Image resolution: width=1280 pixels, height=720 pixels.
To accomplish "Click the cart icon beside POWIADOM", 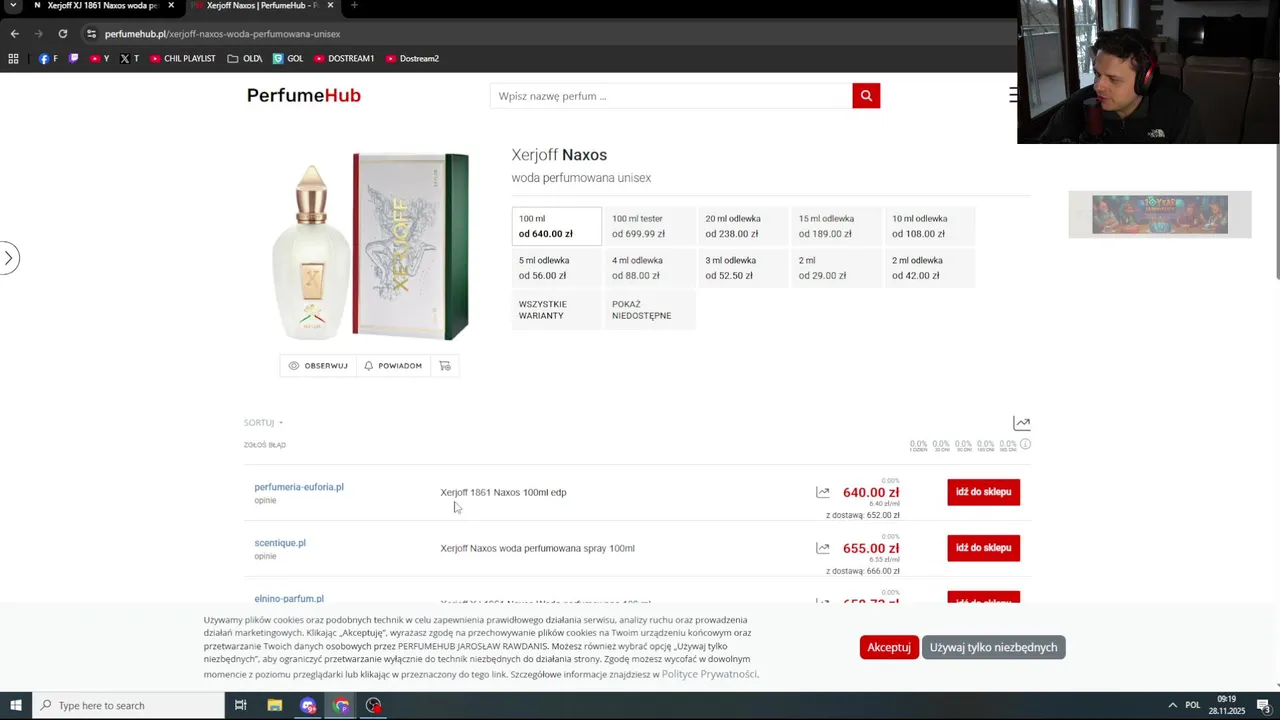I will (445, 366).
